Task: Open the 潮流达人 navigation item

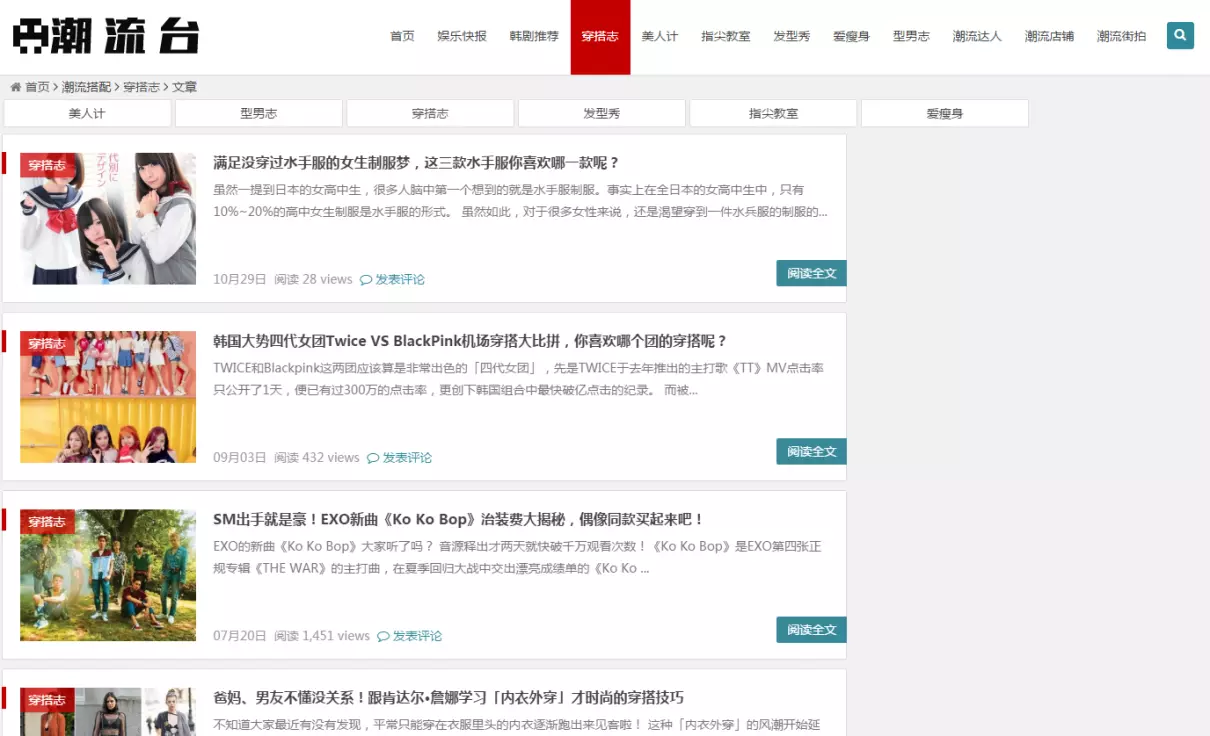Action: [977, 36]
